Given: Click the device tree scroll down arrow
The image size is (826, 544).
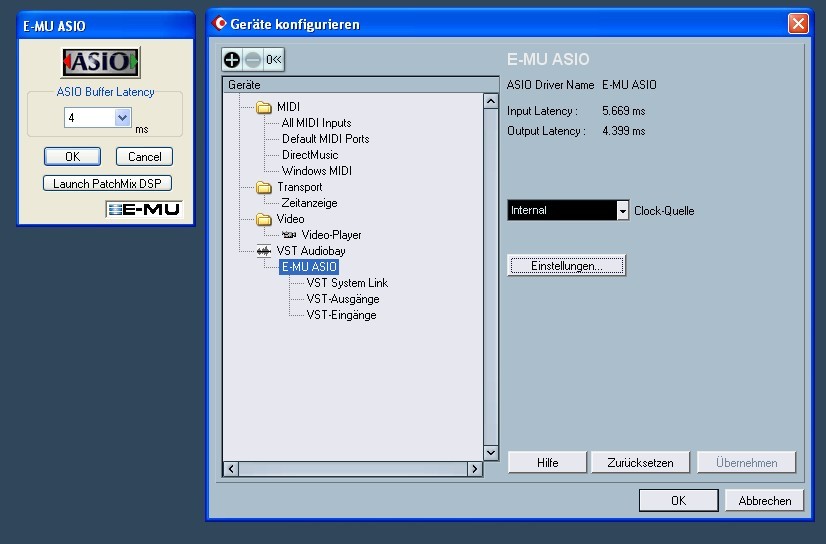Looking at the screenshot, I should [490, 453].
